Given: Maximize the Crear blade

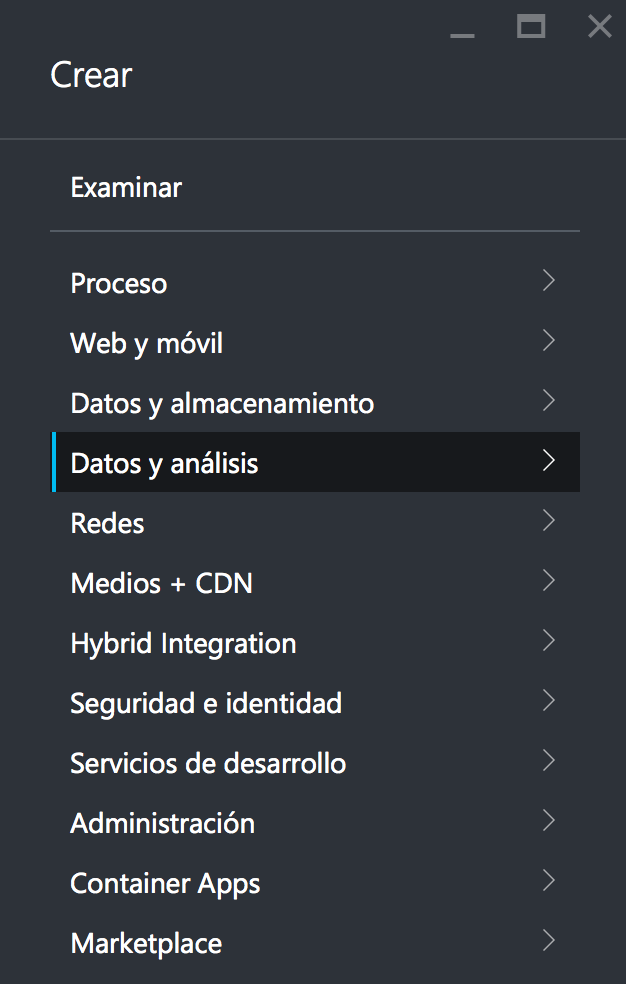Looking at the screenshot, I should pos(531,27).
